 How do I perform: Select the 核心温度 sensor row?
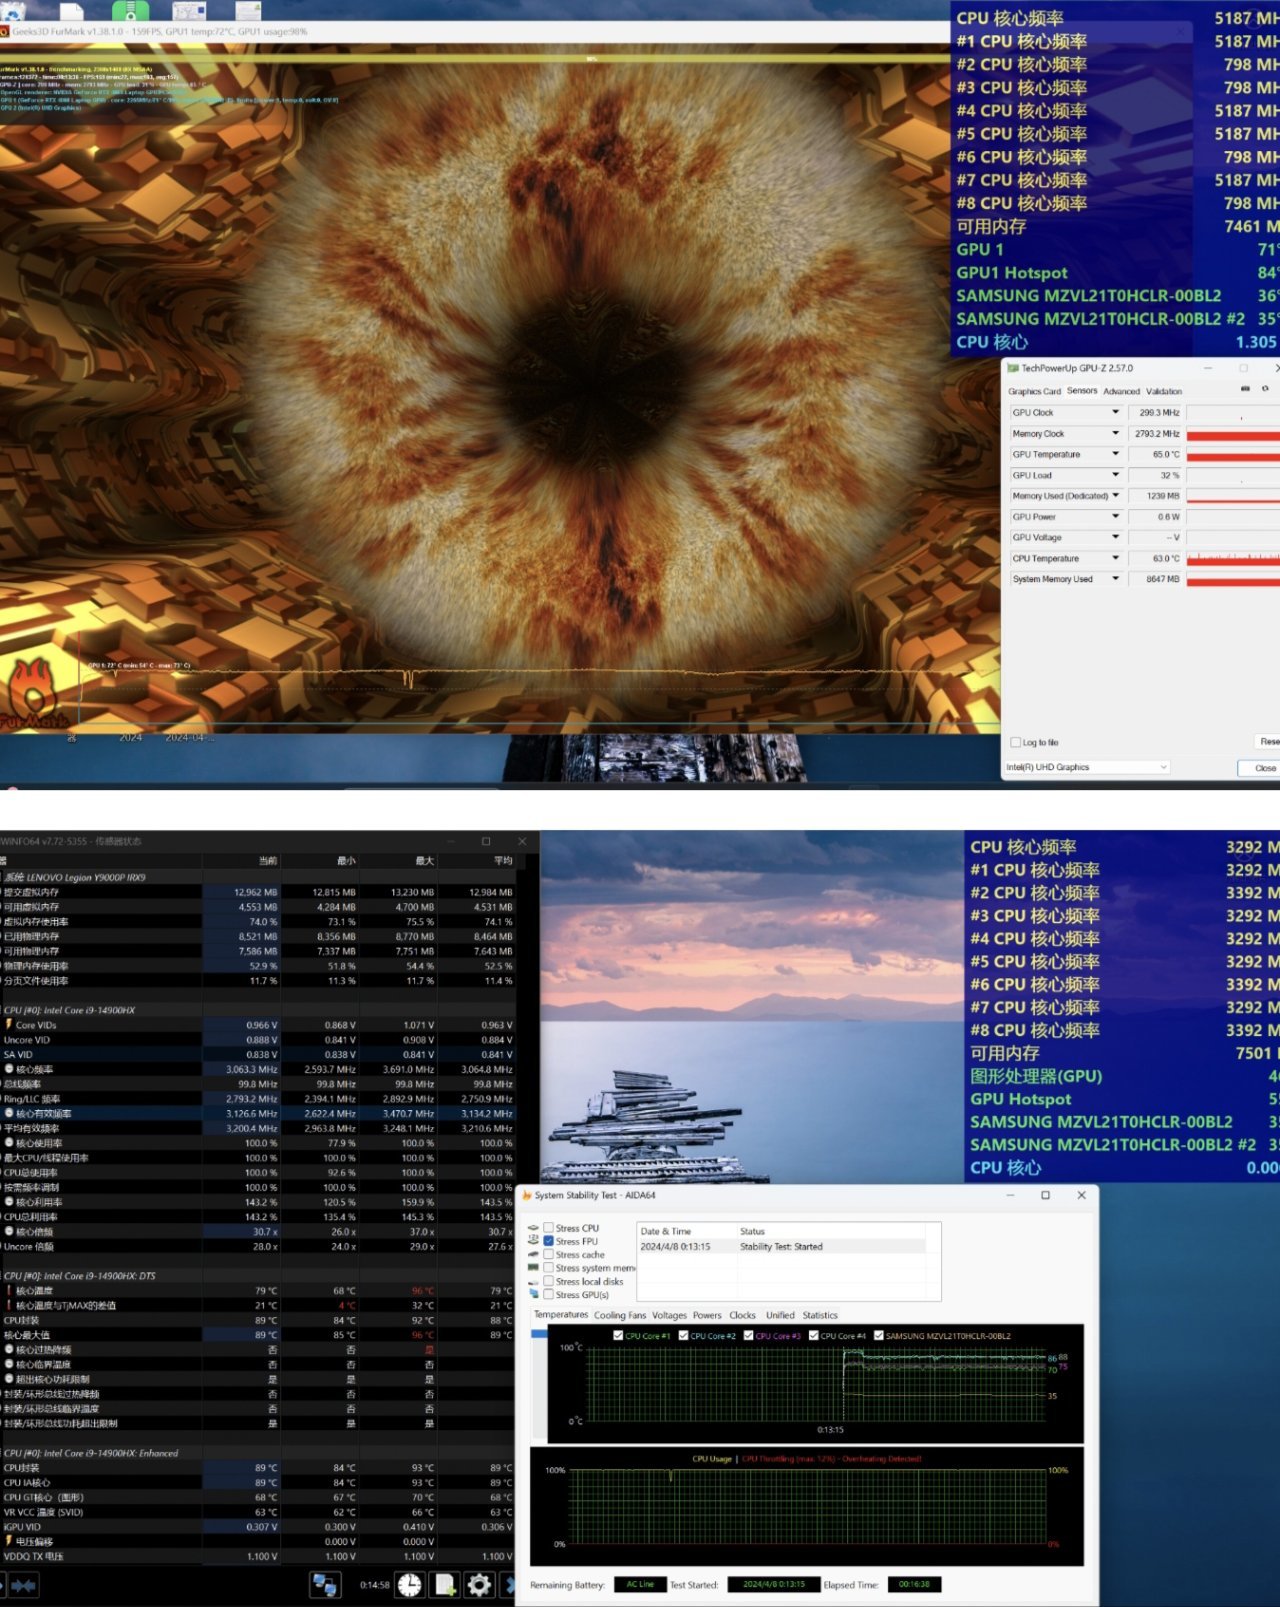click(x=260, y=1290)
